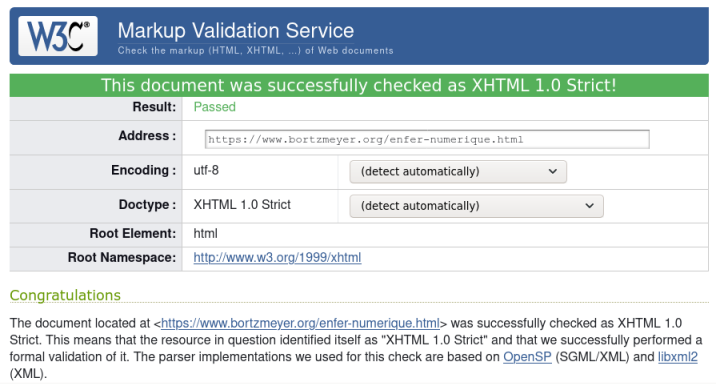The width and height of the screenshot is (716, 386).
Task: Open the OpenSP parser link
Action: coord(527,357)
